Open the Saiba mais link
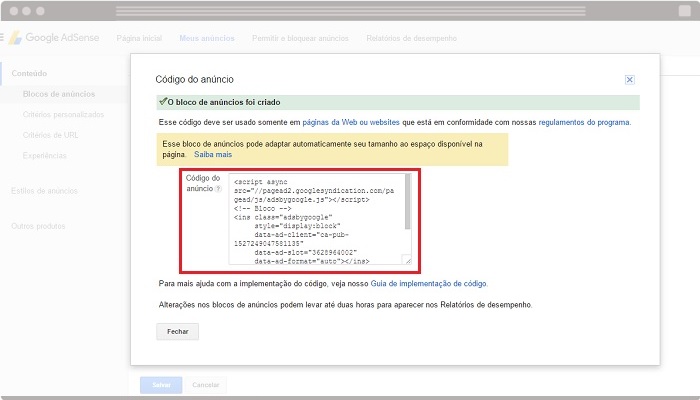The height and width of the screenshot is (400, 700). pos(213,154)
